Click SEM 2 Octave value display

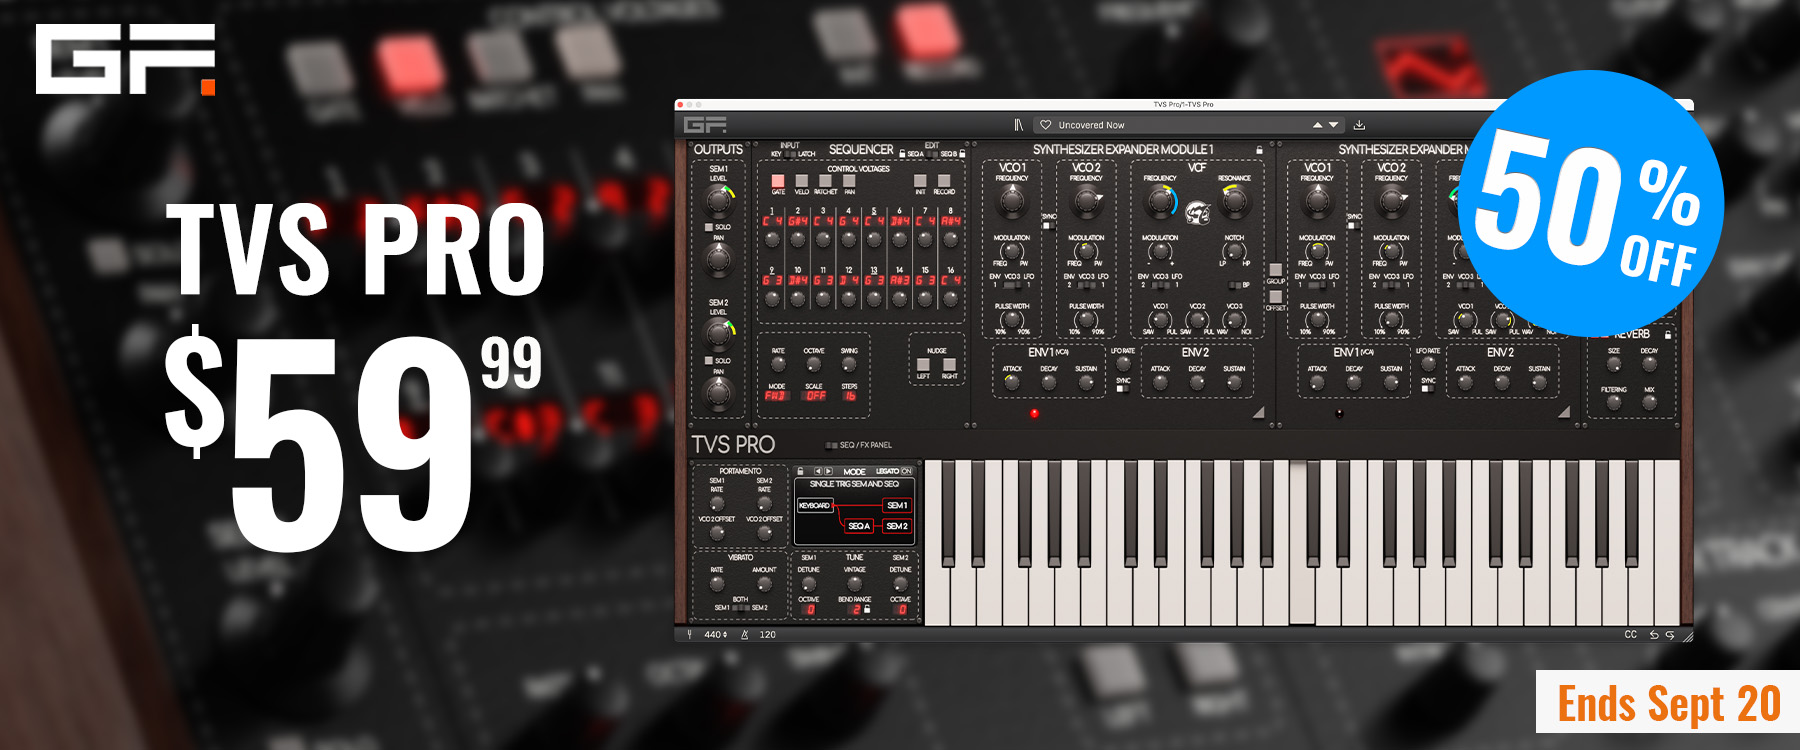coord(900,609)
